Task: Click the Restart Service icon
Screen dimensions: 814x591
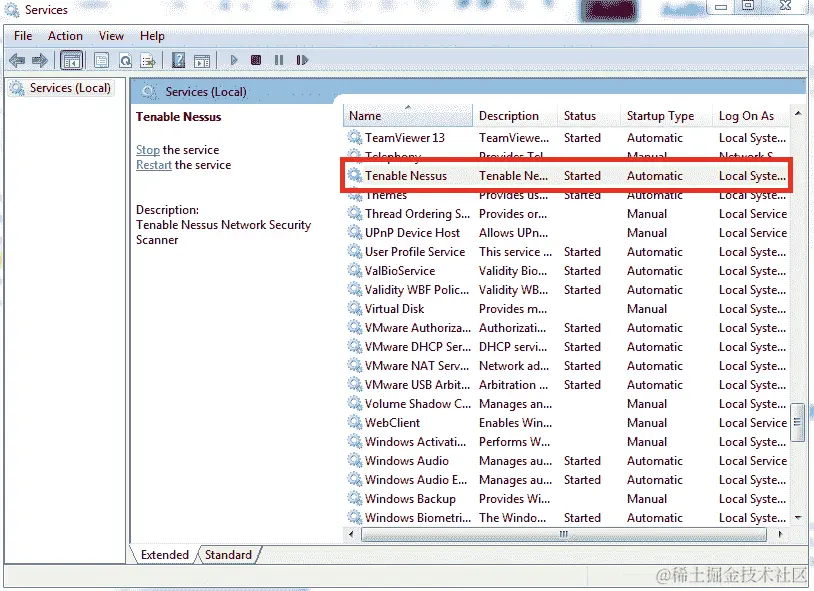Action: [302, 60]
